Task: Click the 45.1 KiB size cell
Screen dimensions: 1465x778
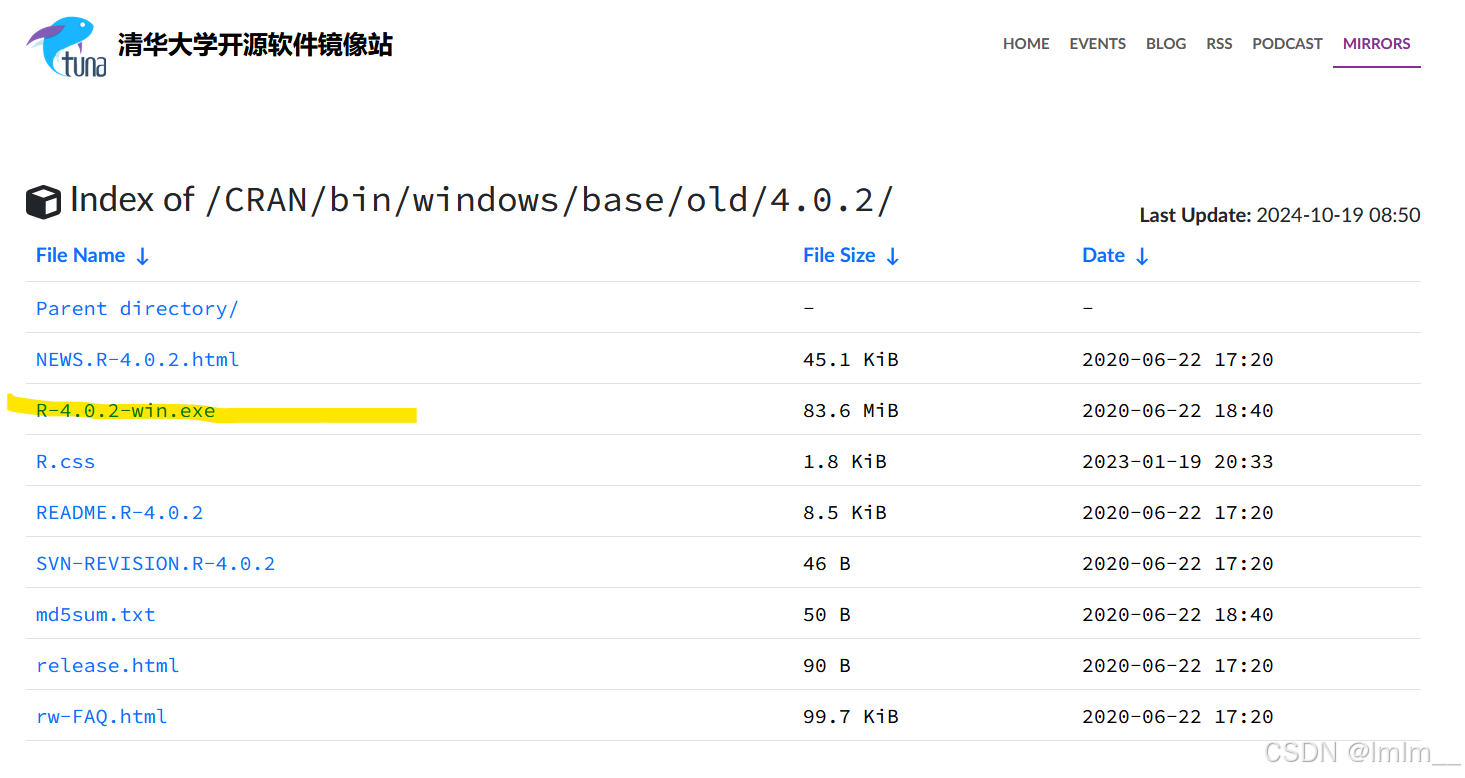Action: click(850, 359)
